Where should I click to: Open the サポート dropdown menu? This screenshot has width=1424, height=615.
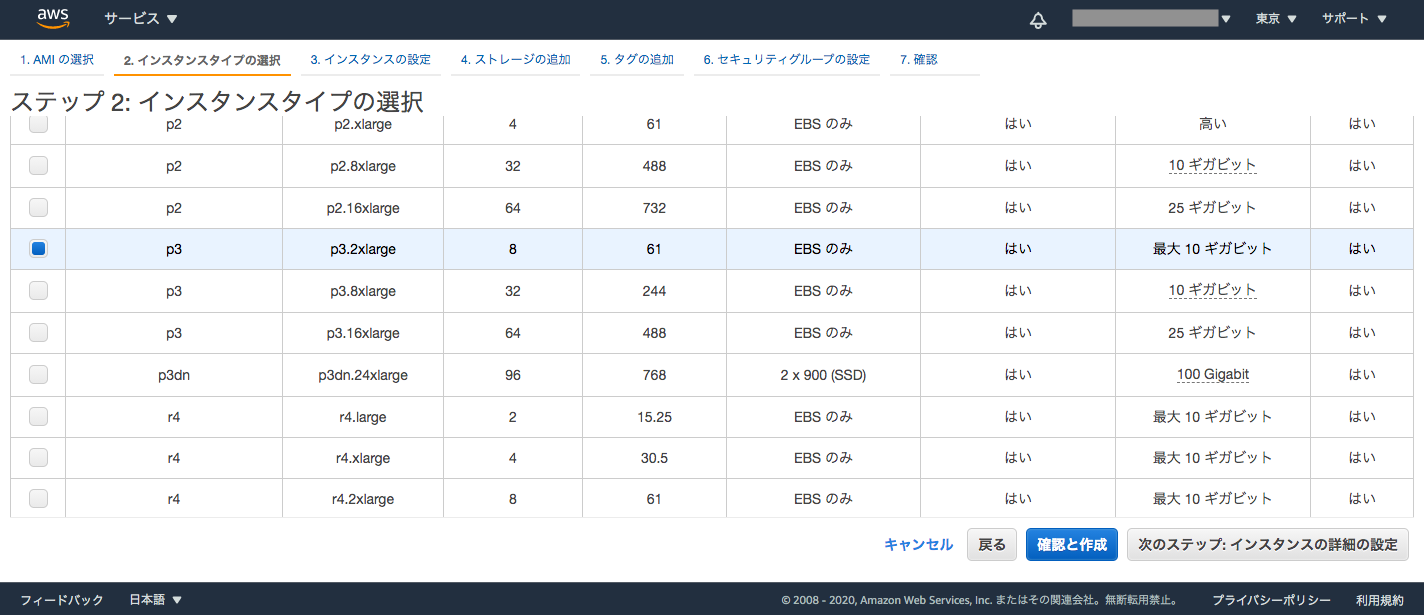click(x=1354, y=19)
